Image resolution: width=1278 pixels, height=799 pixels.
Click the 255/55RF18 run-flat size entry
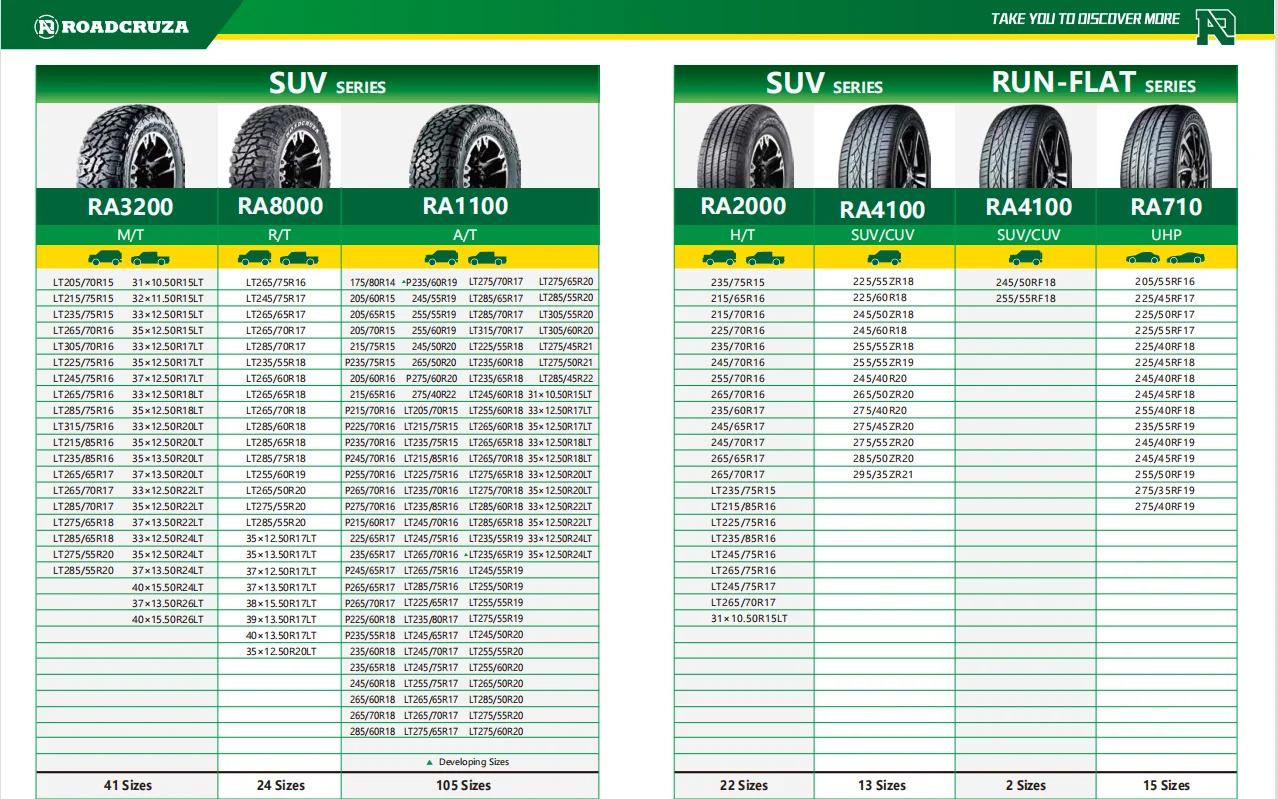pos(1025,298)
